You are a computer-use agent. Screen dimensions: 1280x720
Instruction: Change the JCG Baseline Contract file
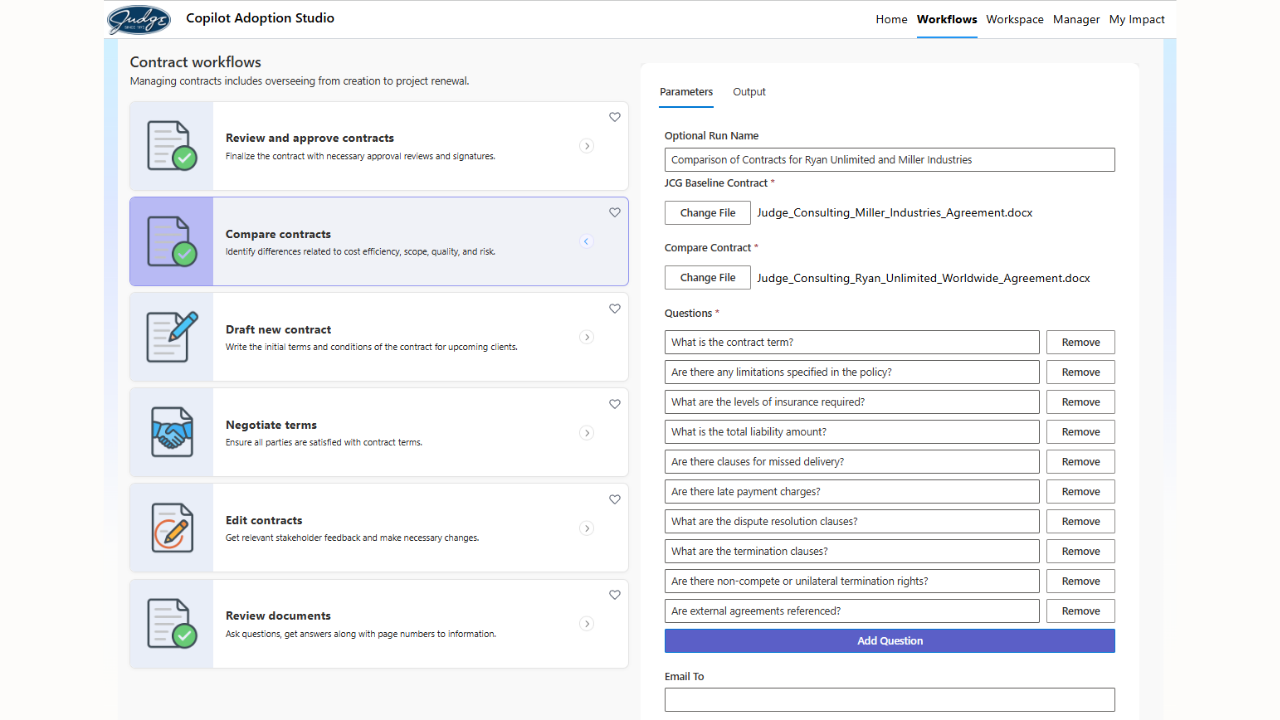pos(708,213)
